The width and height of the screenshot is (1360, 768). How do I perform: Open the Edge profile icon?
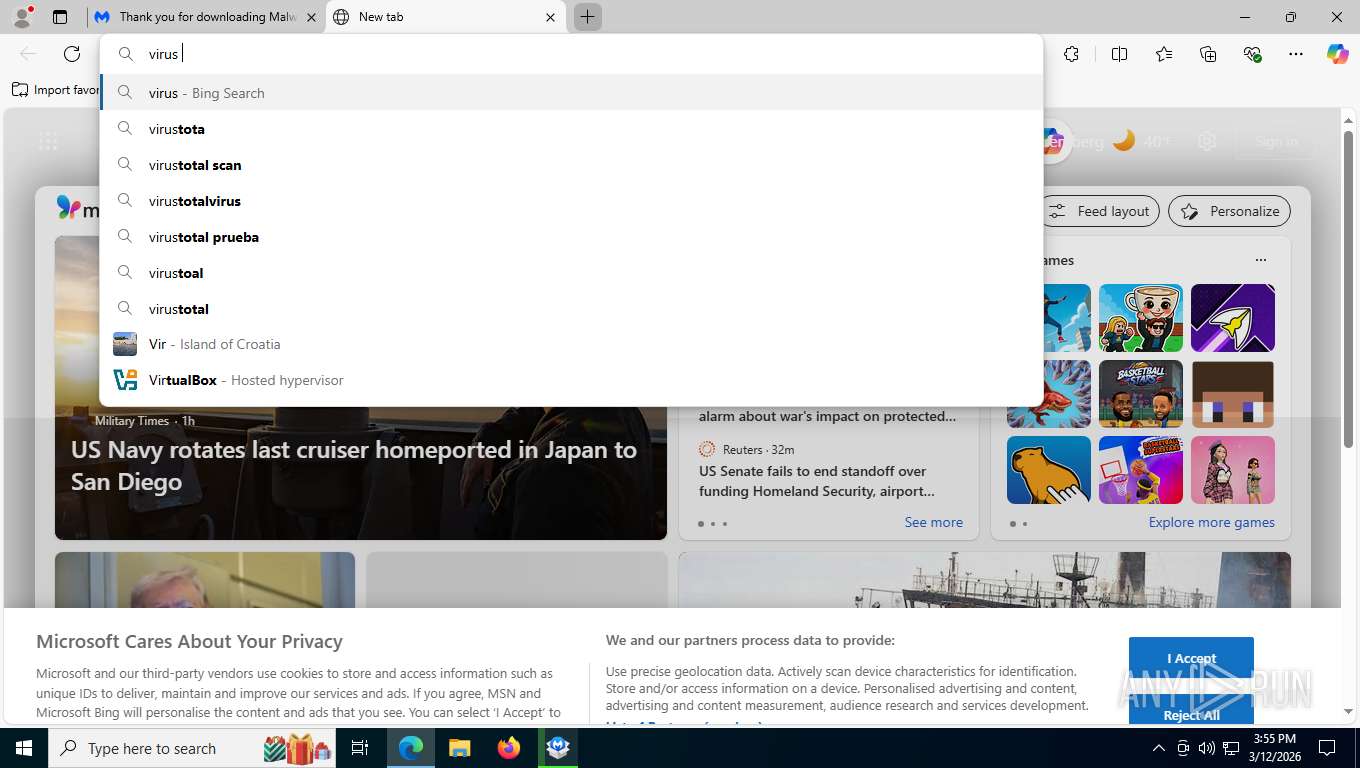22,17
